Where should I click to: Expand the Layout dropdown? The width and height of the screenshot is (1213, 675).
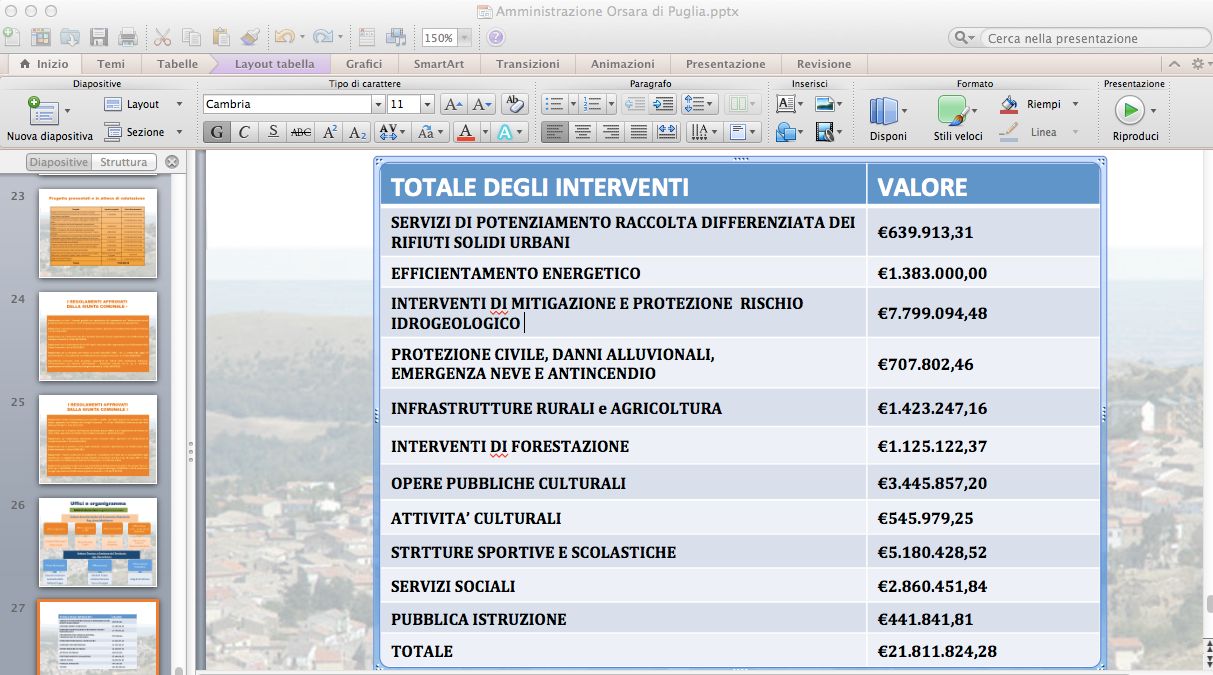pos(180,104)
